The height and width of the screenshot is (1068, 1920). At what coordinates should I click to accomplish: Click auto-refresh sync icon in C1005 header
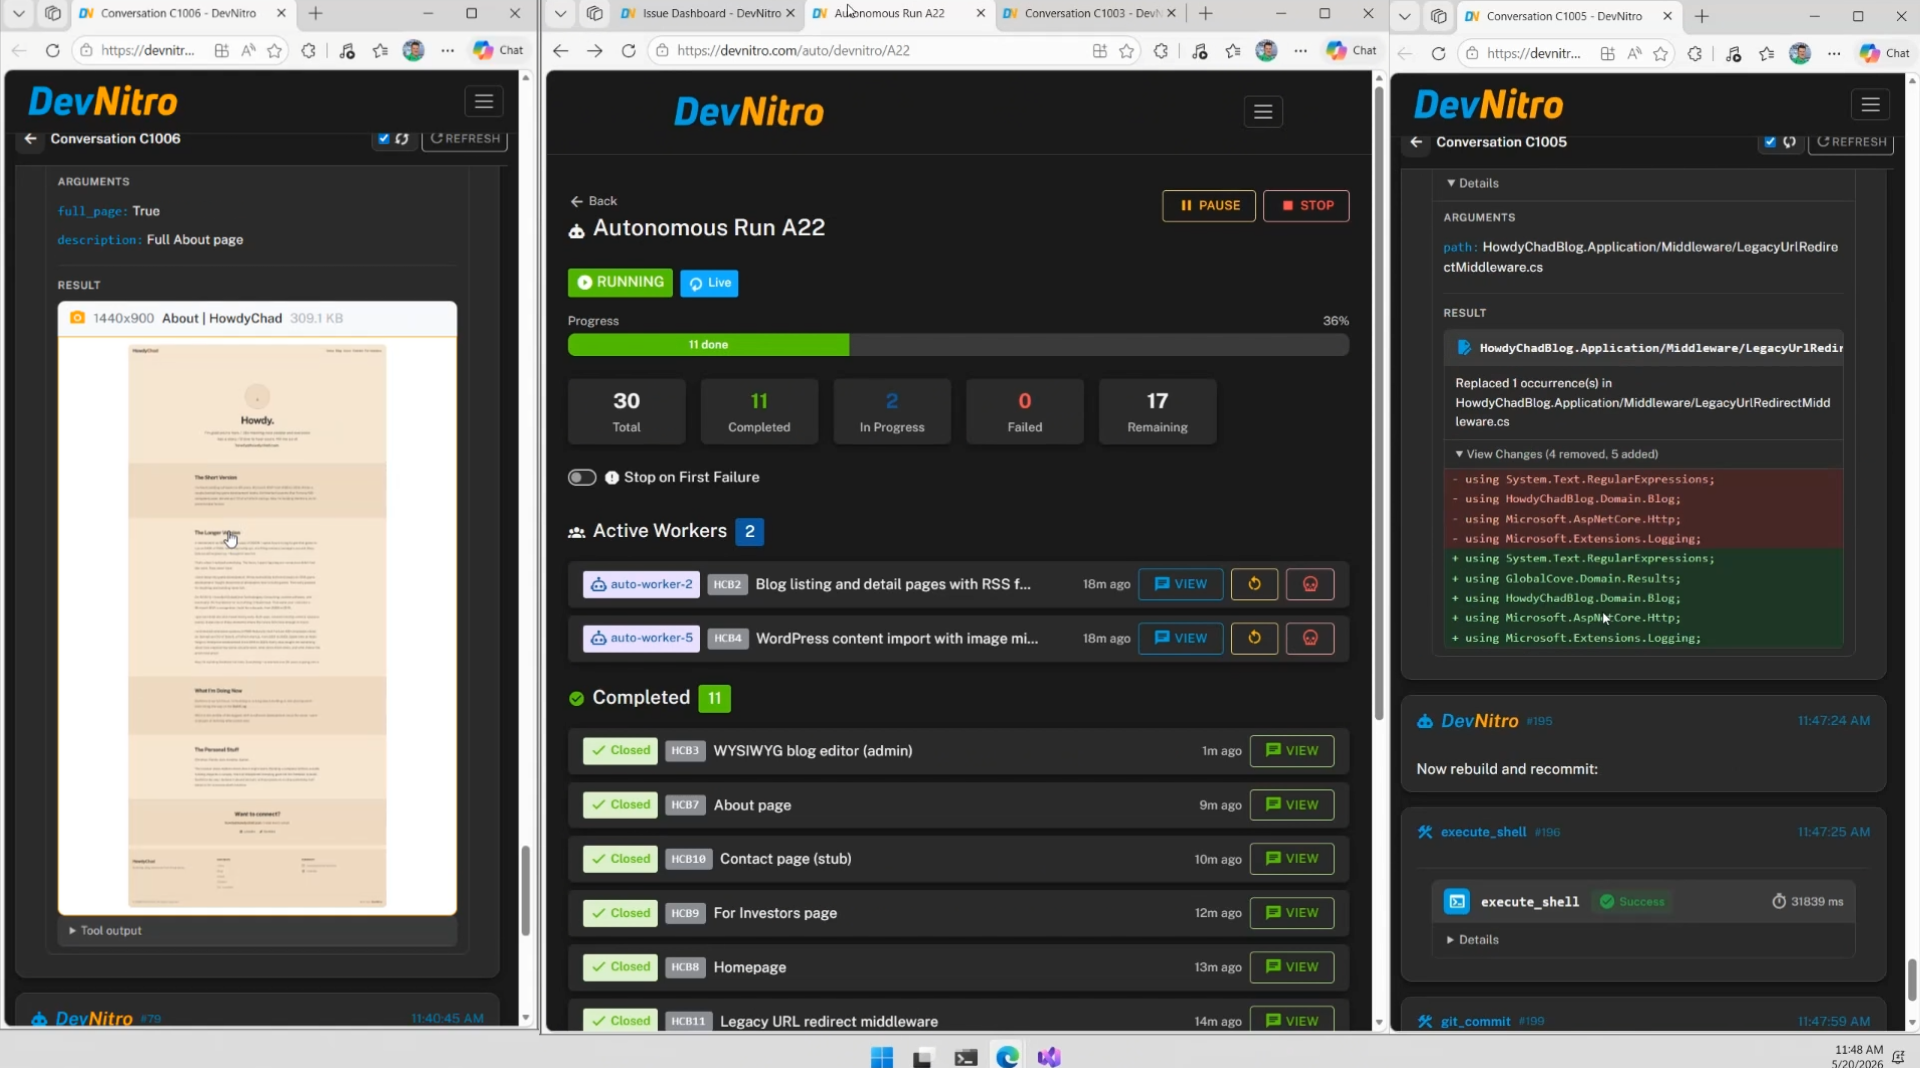pyautogui.click(x=1789, y=142)
